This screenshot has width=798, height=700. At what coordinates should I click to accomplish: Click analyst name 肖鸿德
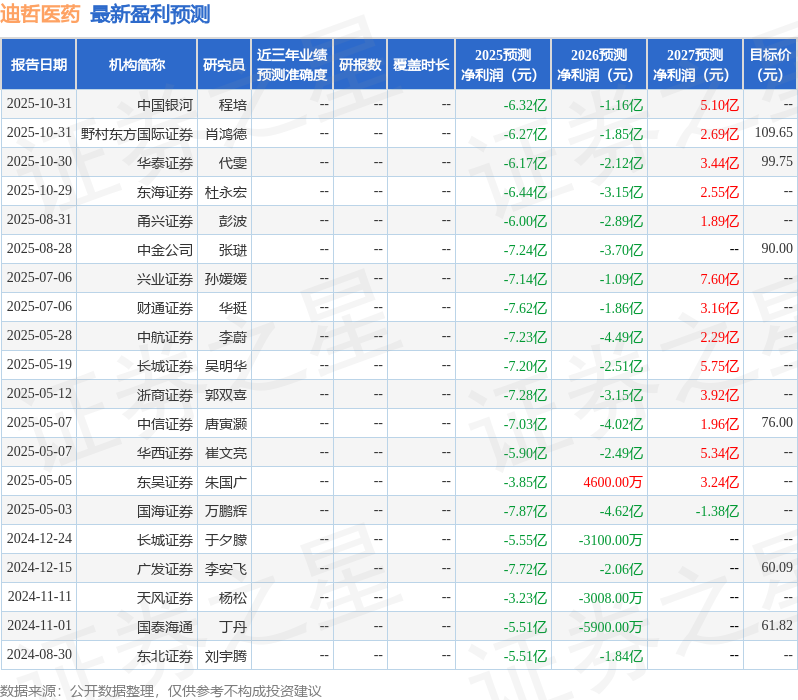(x=226, y=134)
